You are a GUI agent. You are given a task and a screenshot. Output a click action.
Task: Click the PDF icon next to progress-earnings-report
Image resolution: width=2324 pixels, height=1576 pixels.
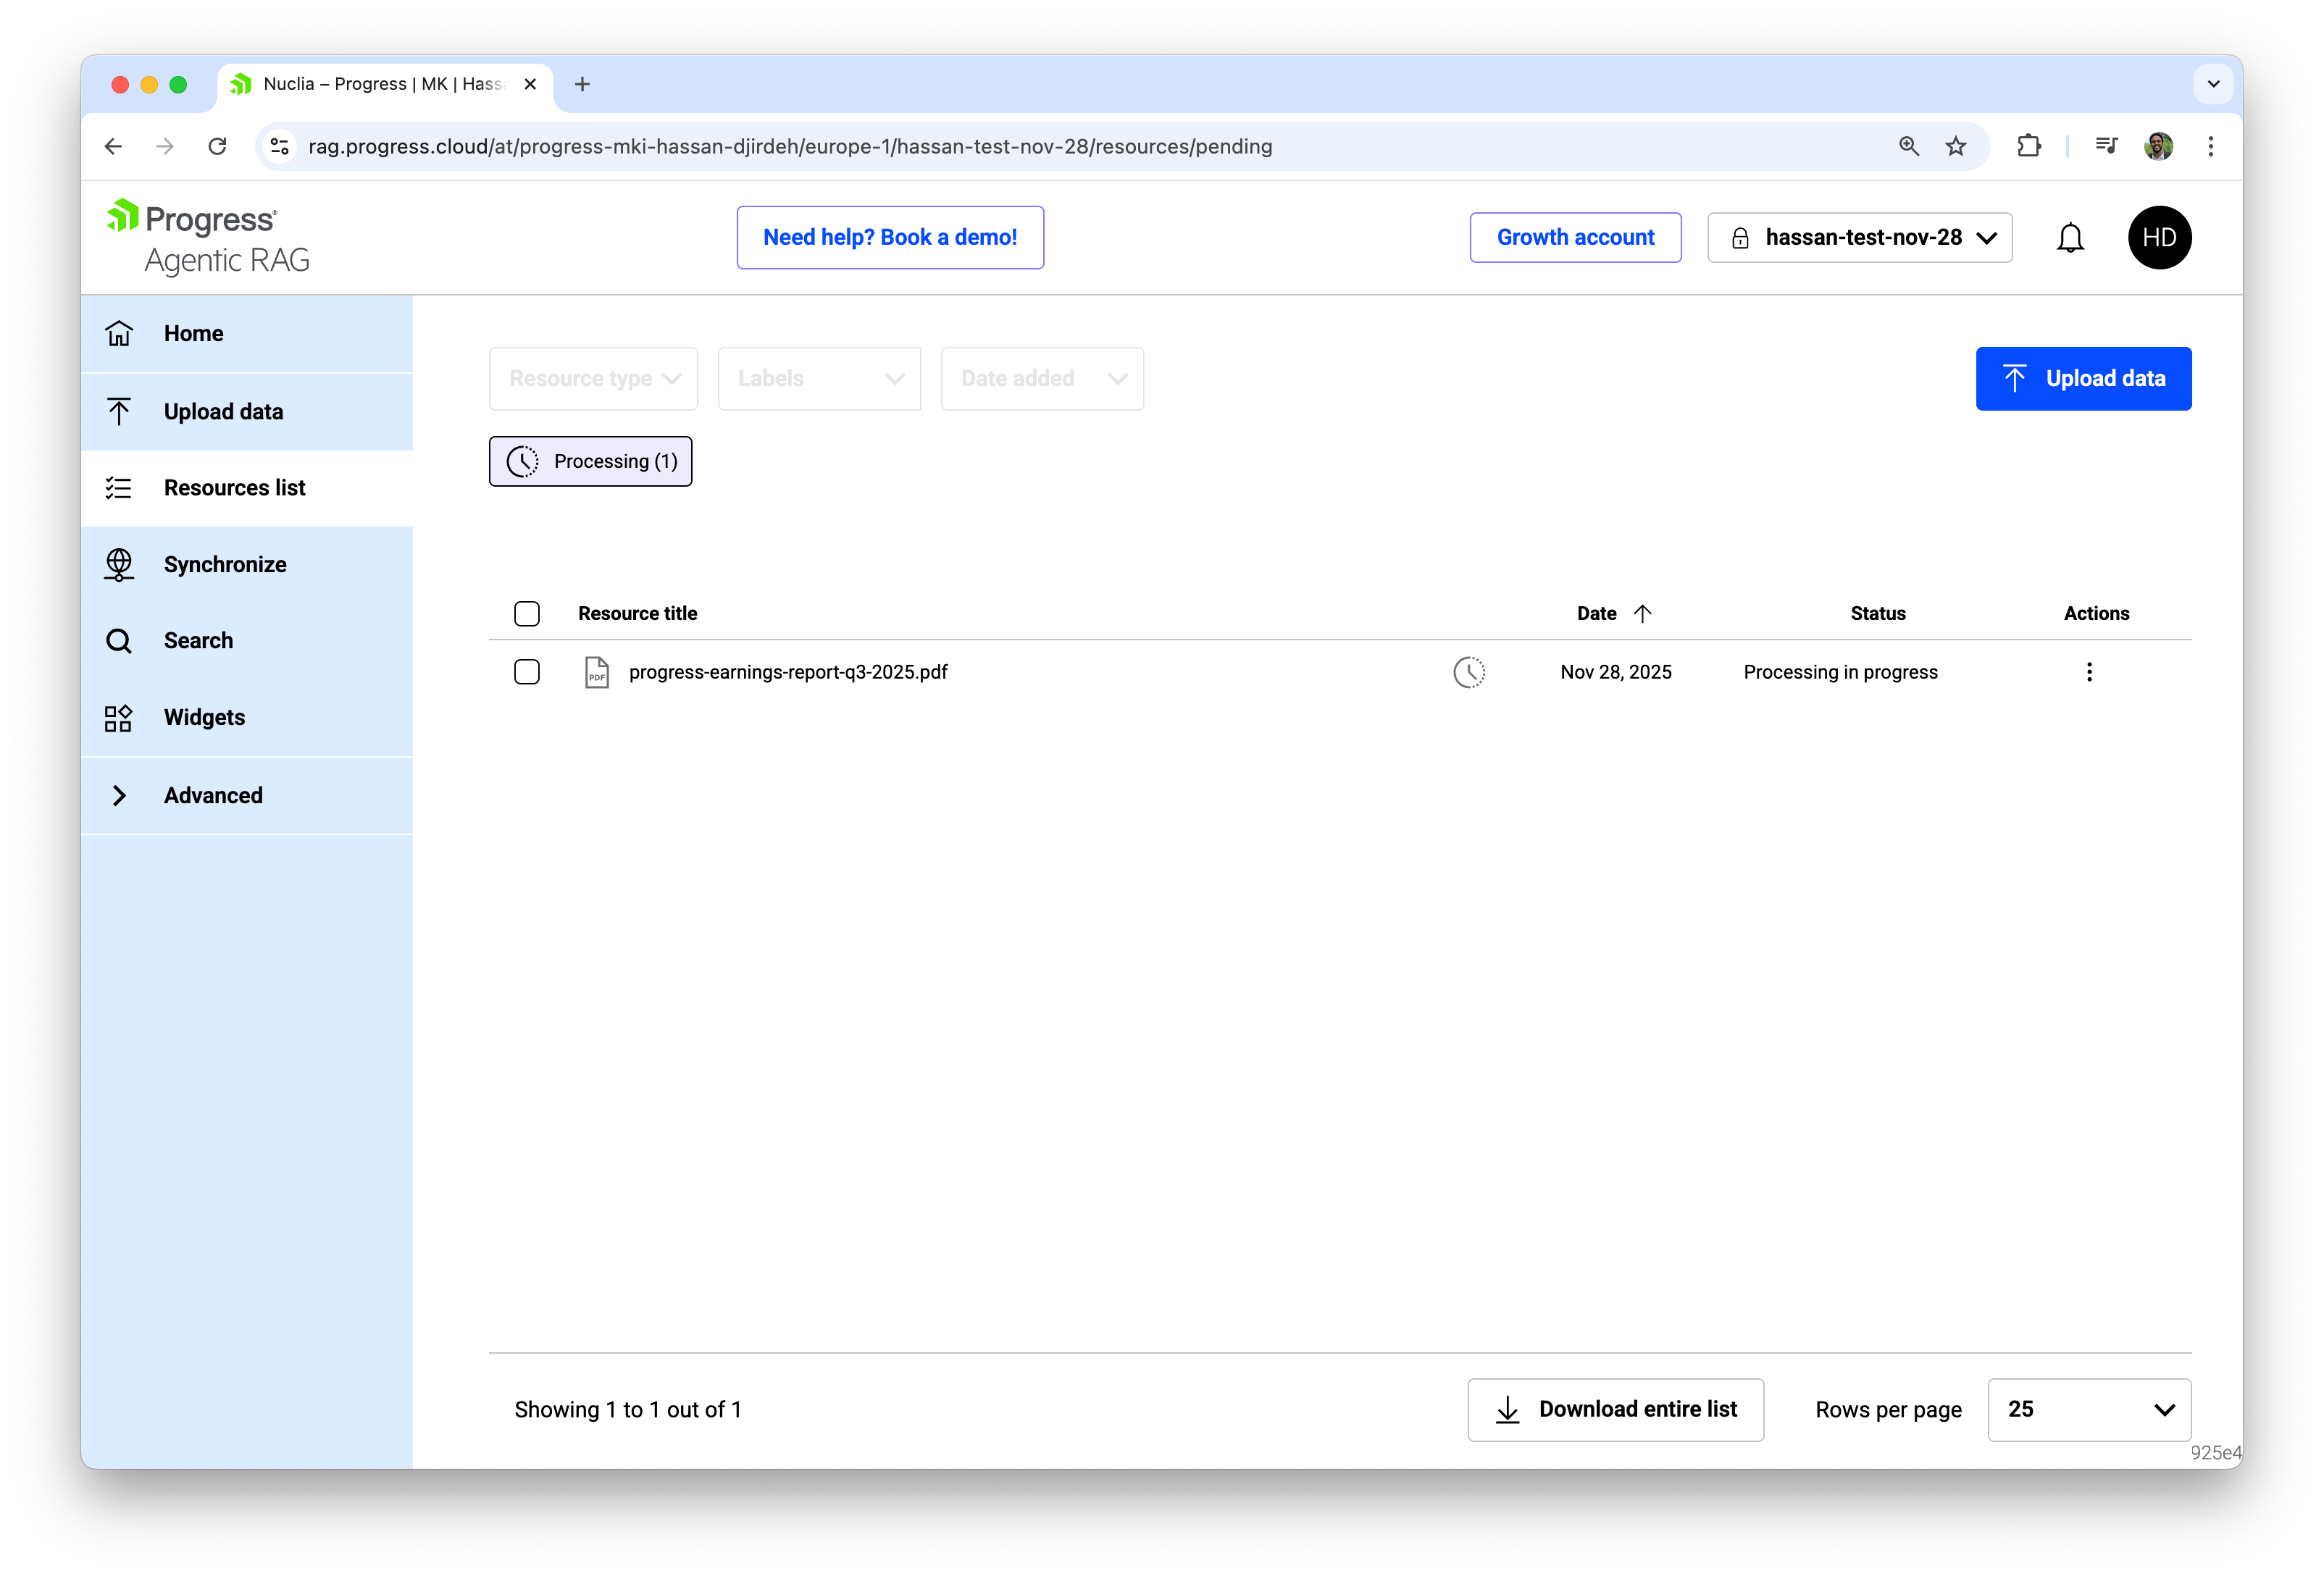[596, 672]
